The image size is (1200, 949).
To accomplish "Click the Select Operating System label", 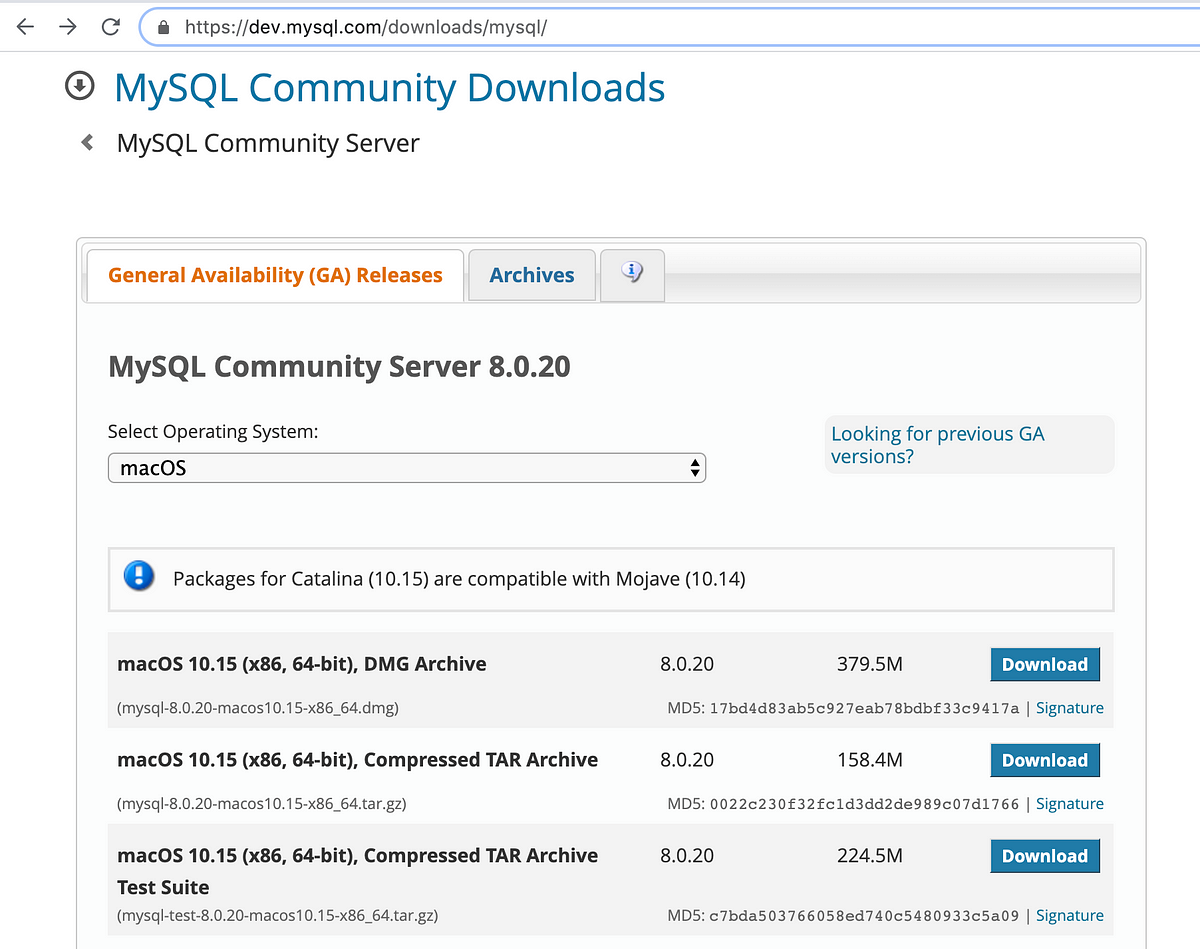I will (213, 432).
